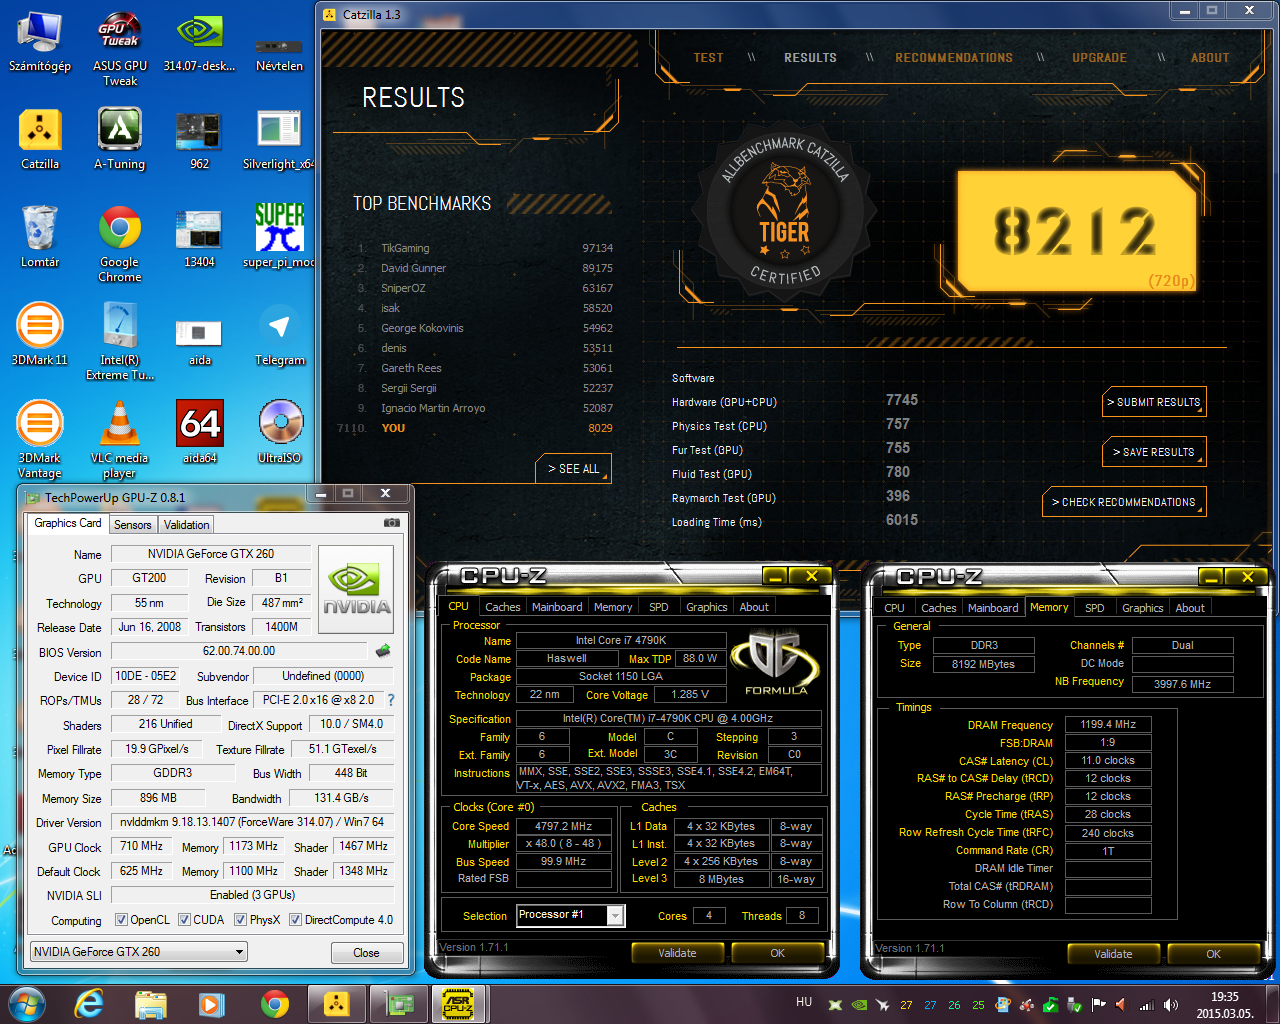Open the Catzilla desktop shortcut

coord(40,139)
